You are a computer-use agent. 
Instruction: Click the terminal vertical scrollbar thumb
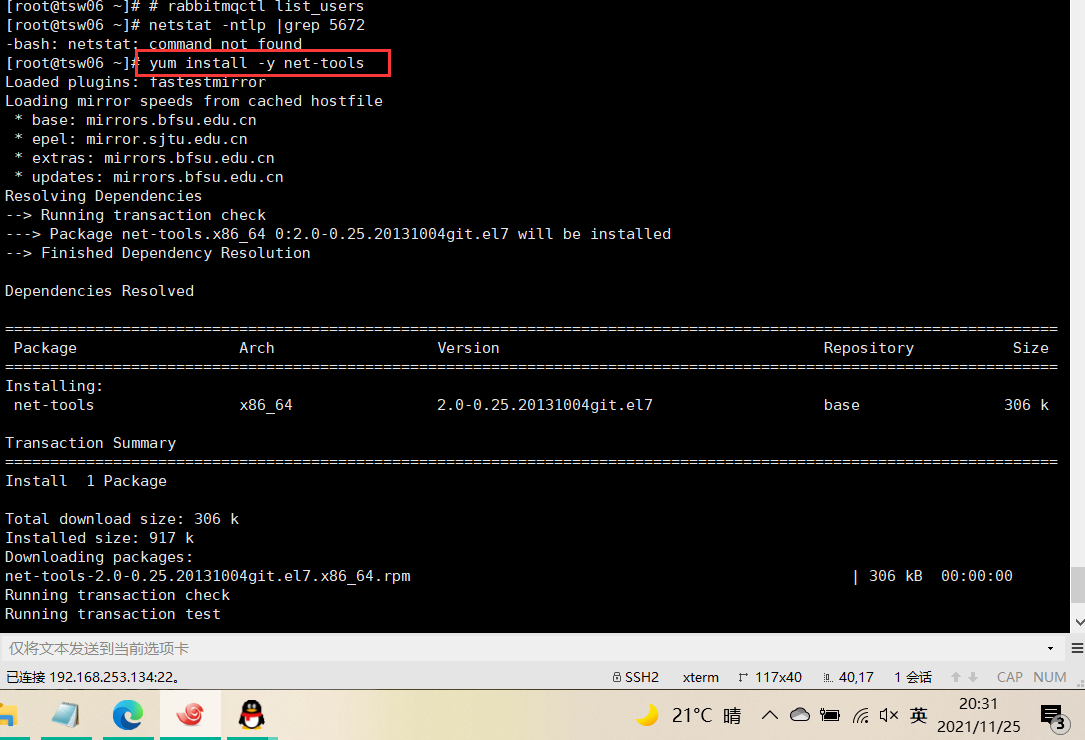[x=1078, y=585]
